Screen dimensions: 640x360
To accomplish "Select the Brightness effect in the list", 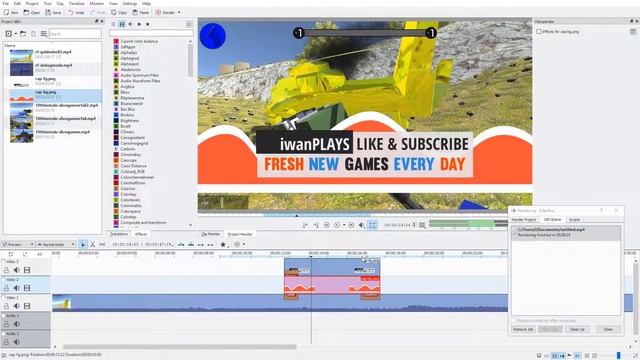I will (x=130, y=121).
